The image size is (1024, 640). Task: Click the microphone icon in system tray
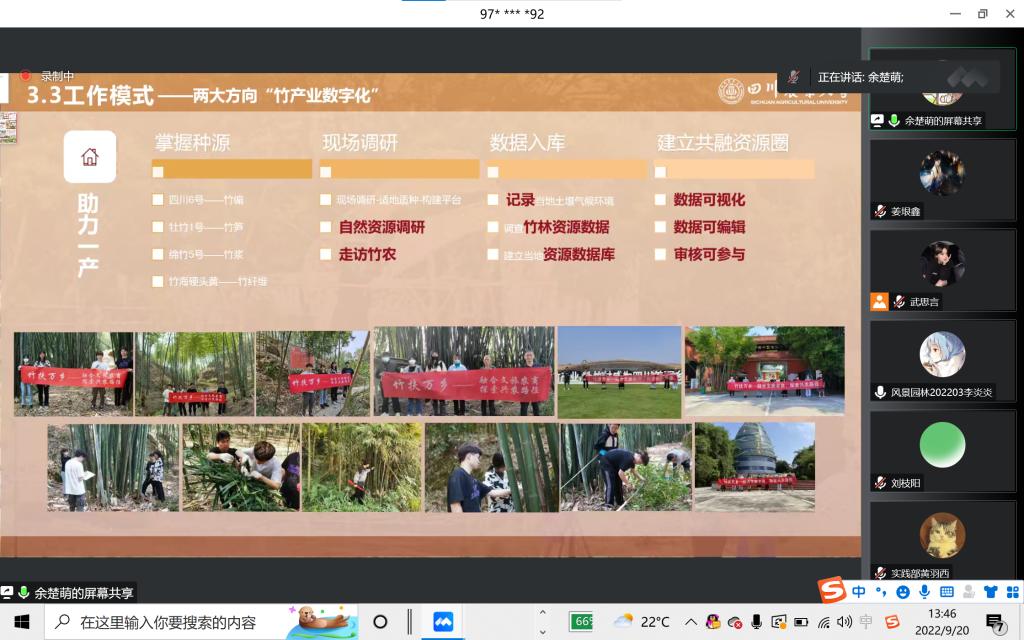(757, 622)
